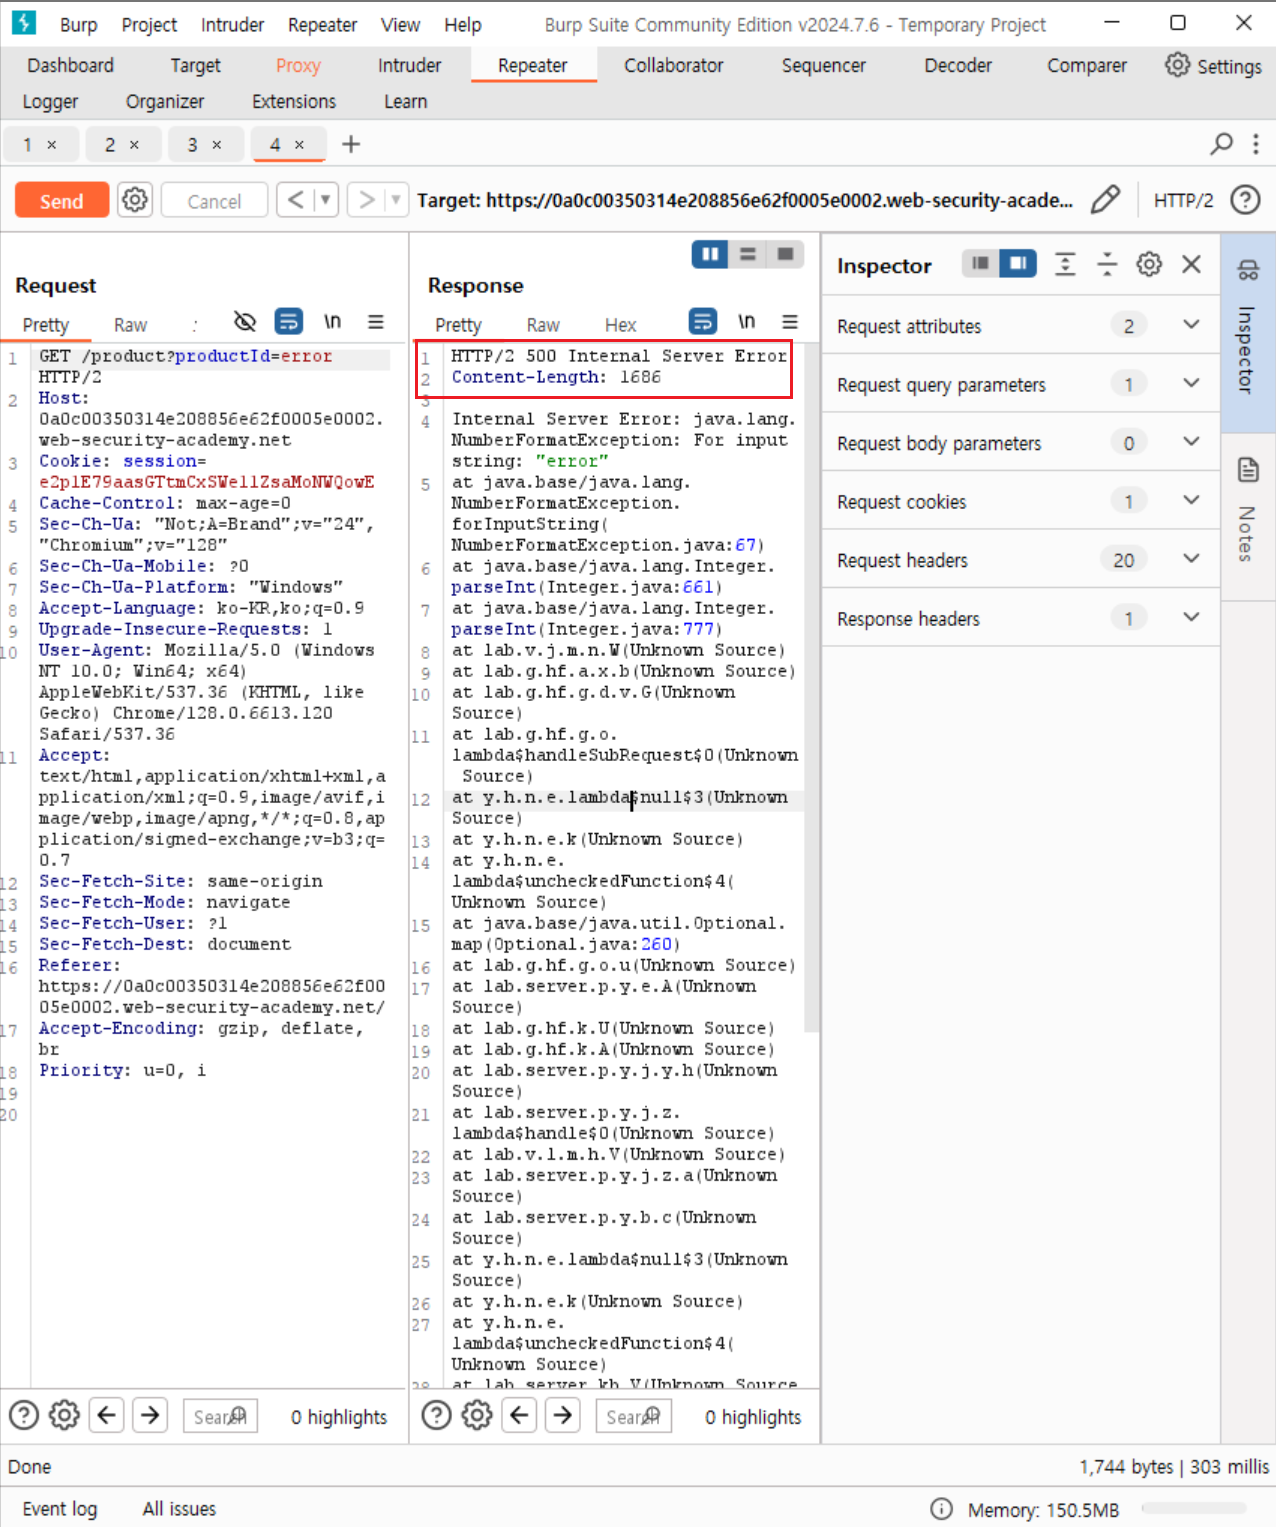Click the memory usage progress bar
Screen dimensions: 1276x1527
coord(1194,1508)
